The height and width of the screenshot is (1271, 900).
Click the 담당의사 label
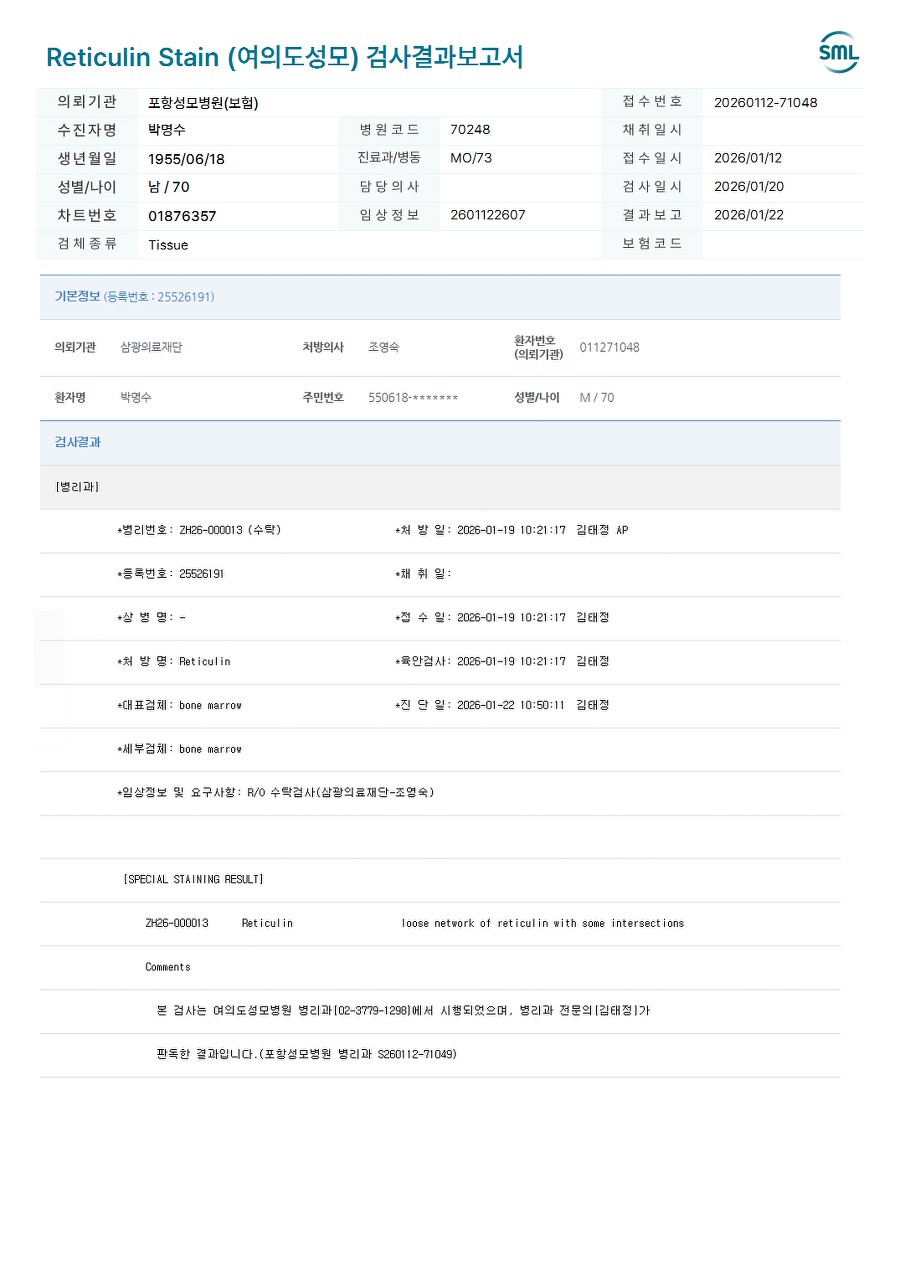coord(389,186)
